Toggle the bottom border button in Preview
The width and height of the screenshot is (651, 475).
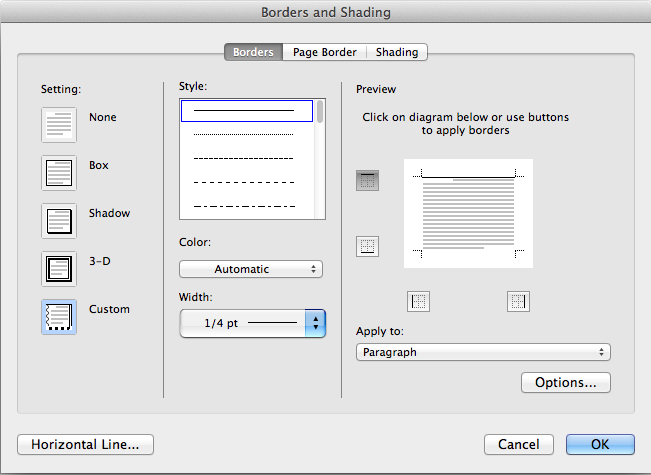pyautogui.click(x=367, y=246)
